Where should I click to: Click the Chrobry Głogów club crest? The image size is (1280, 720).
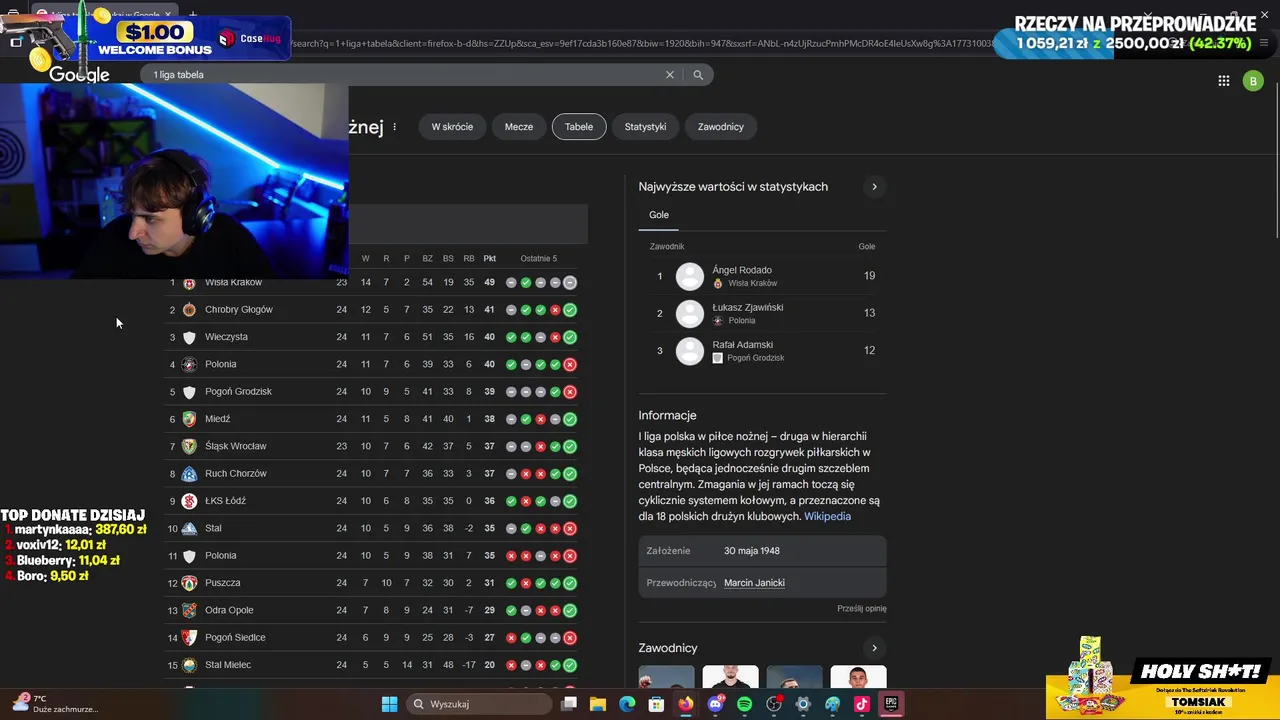[189, 310]
